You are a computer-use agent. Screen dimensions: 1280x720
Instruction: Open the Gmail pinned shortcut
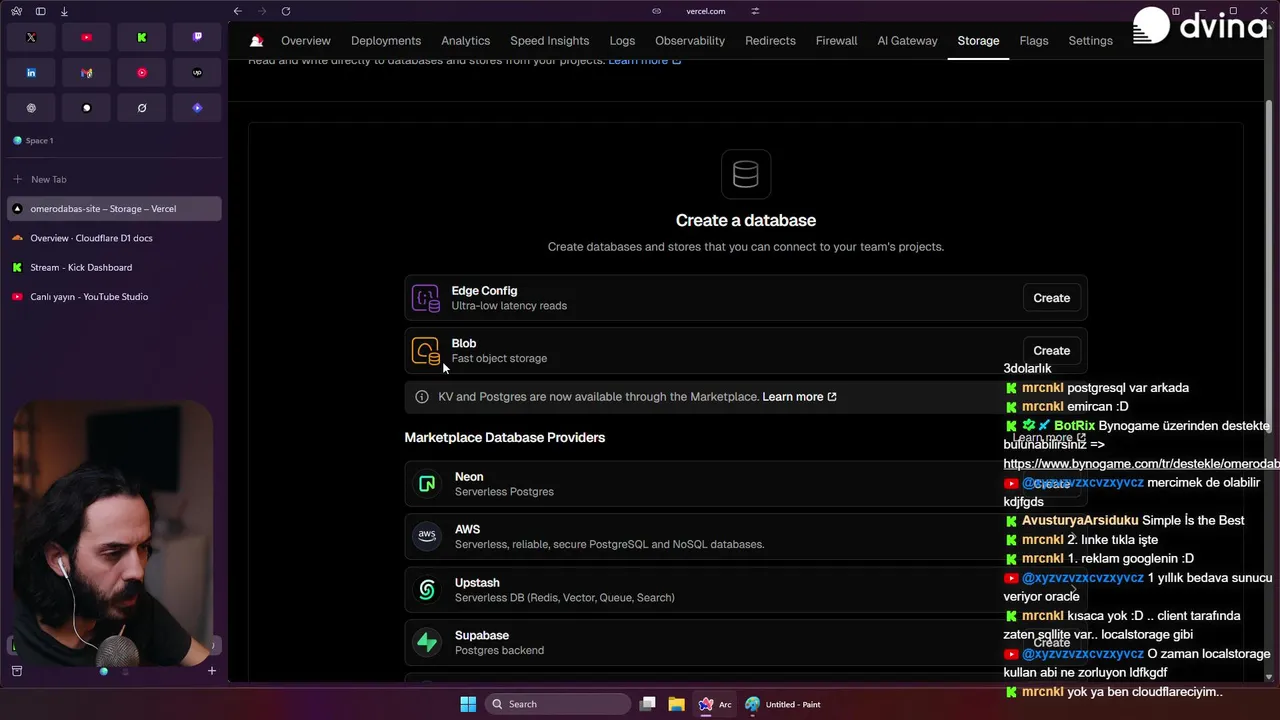[86, 73]
